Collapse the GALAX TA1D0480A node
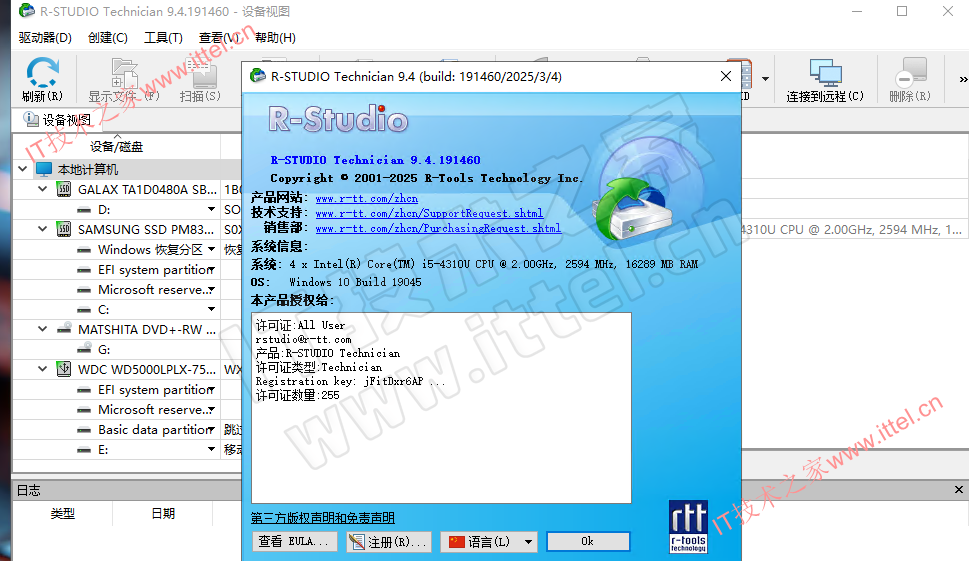This screenshot has height=561, width=969. pyautogui.click(x=42, y=189)
